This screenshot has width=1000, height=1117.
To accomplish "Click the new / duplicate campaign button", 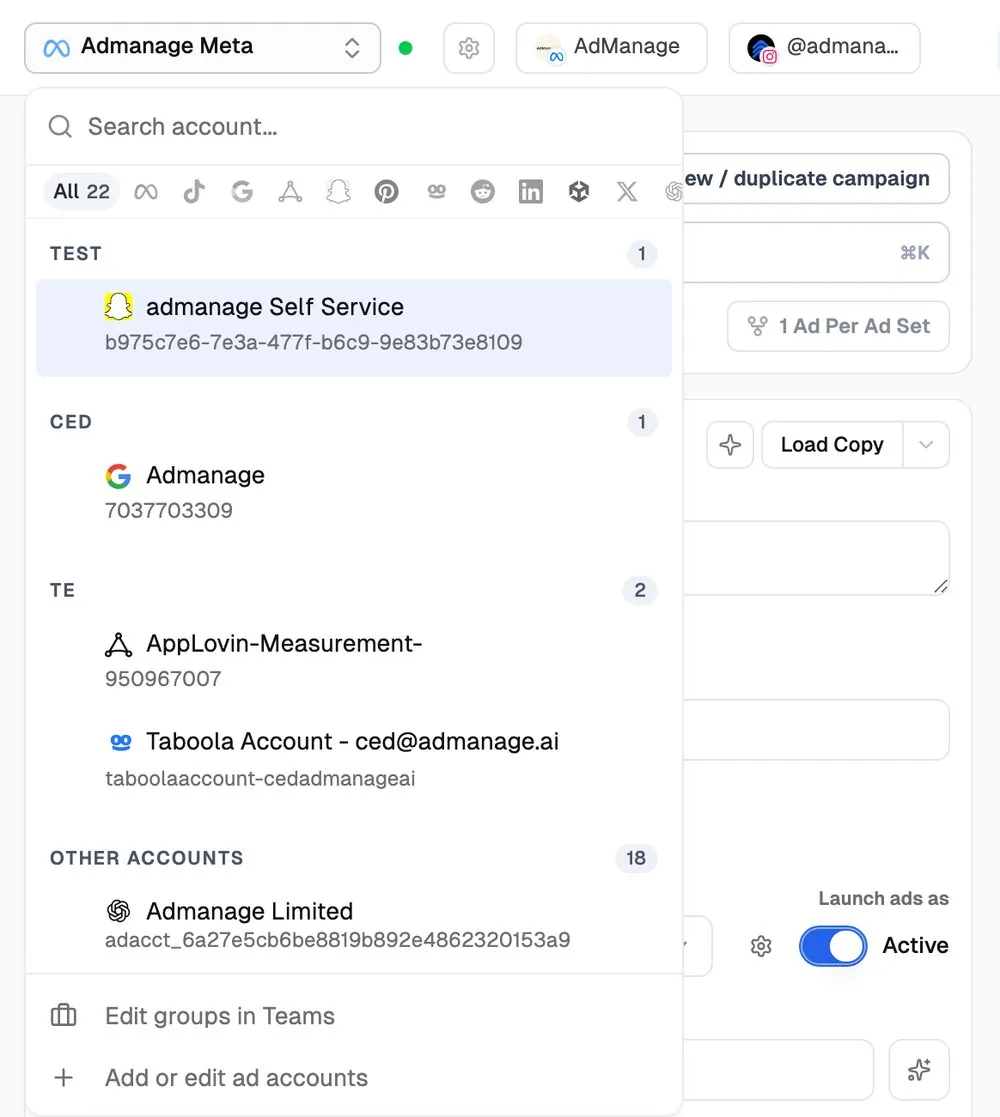I will [816, 179].
